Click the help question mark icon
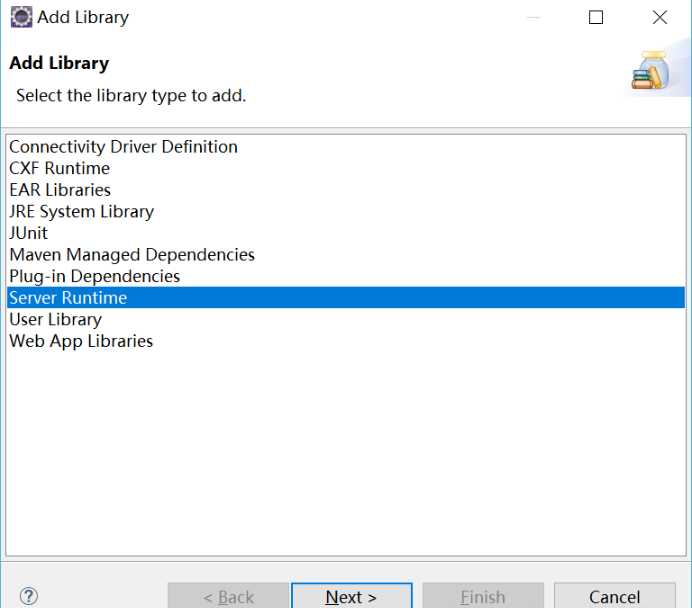 pyautogui.click(x=29, y=597)
